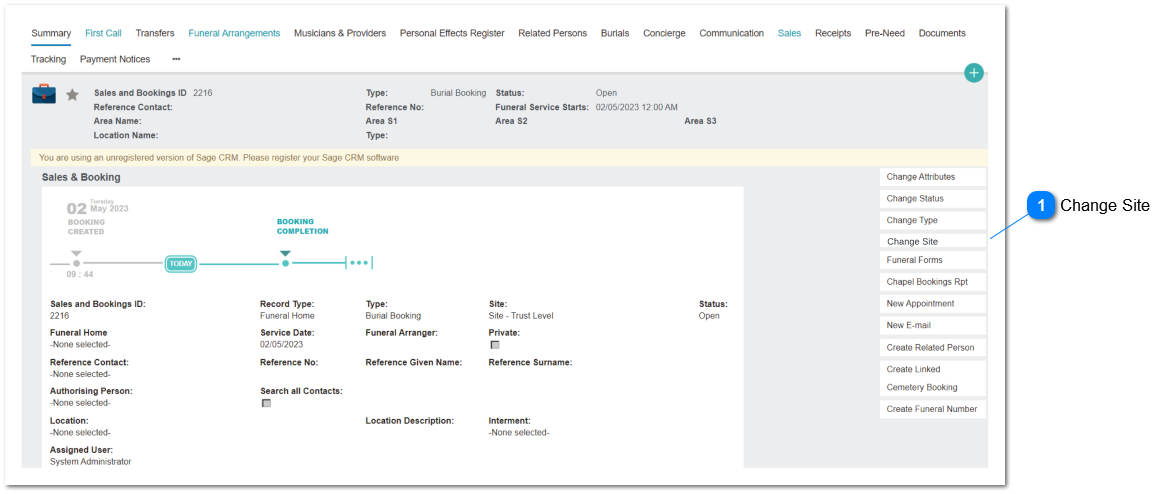This screenshot has width=1166, height=494.
Task: Click Create Funeral Number button
Action: 933,408
